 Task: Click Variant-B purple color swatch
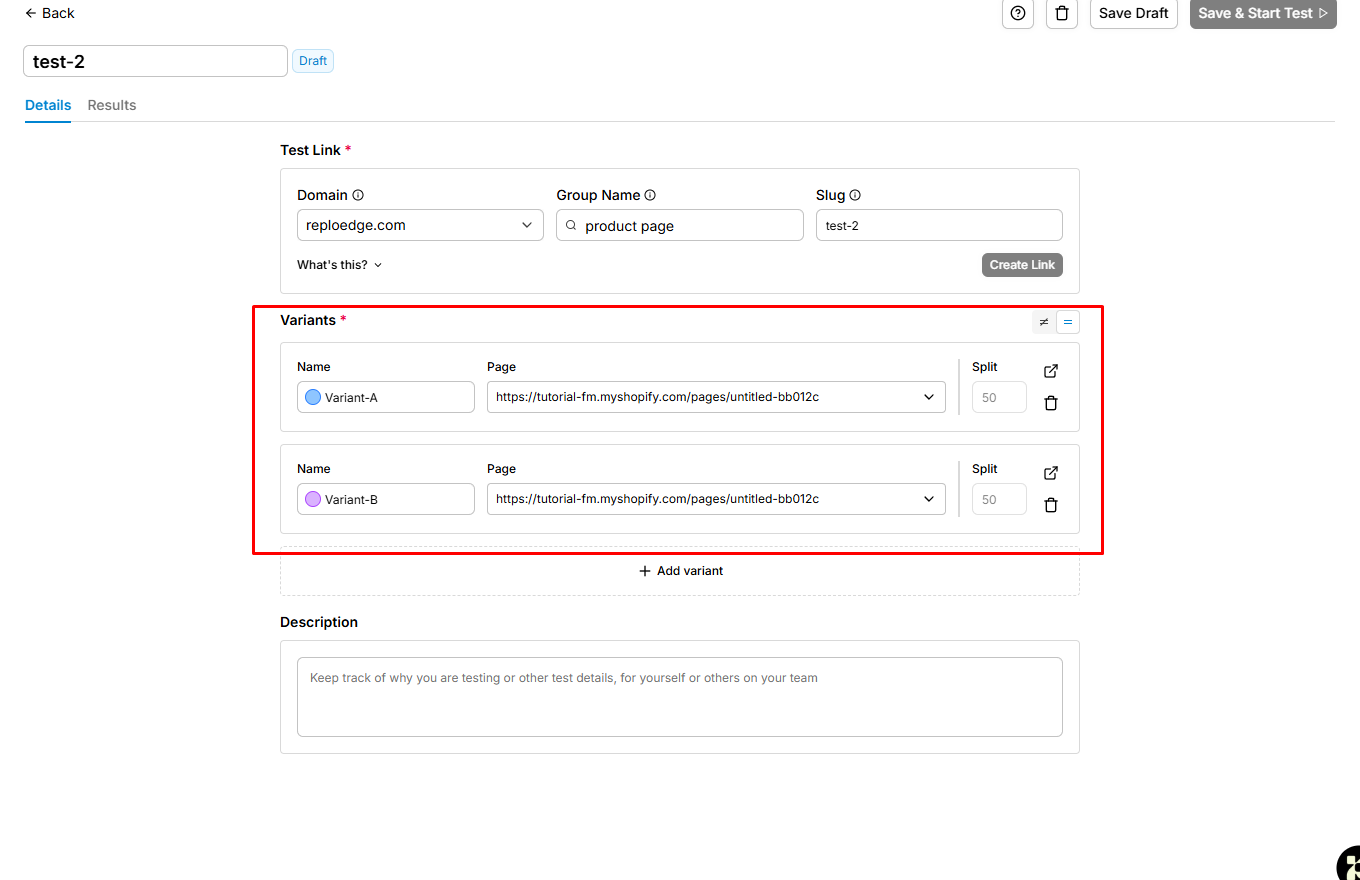click(x=313, y=499)
